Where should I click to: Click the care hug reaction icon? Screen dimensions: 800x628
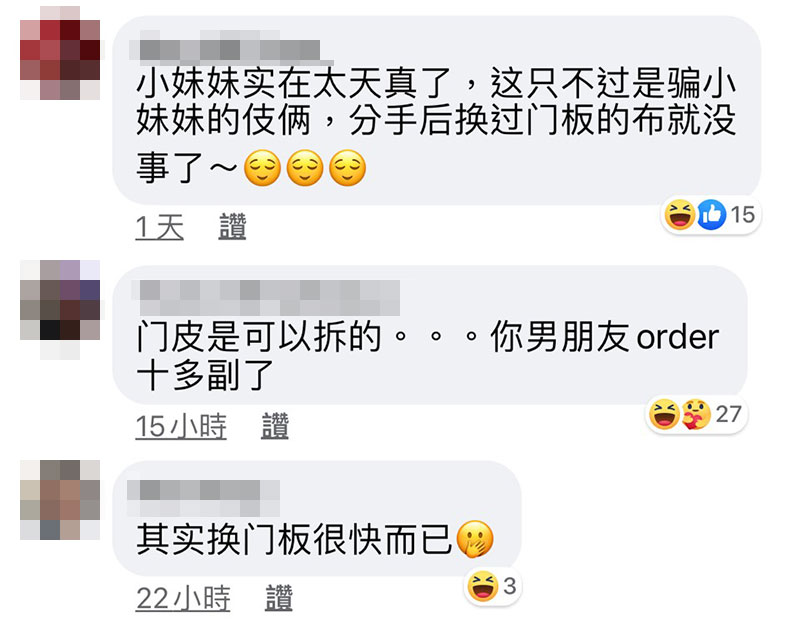(696, 414)
